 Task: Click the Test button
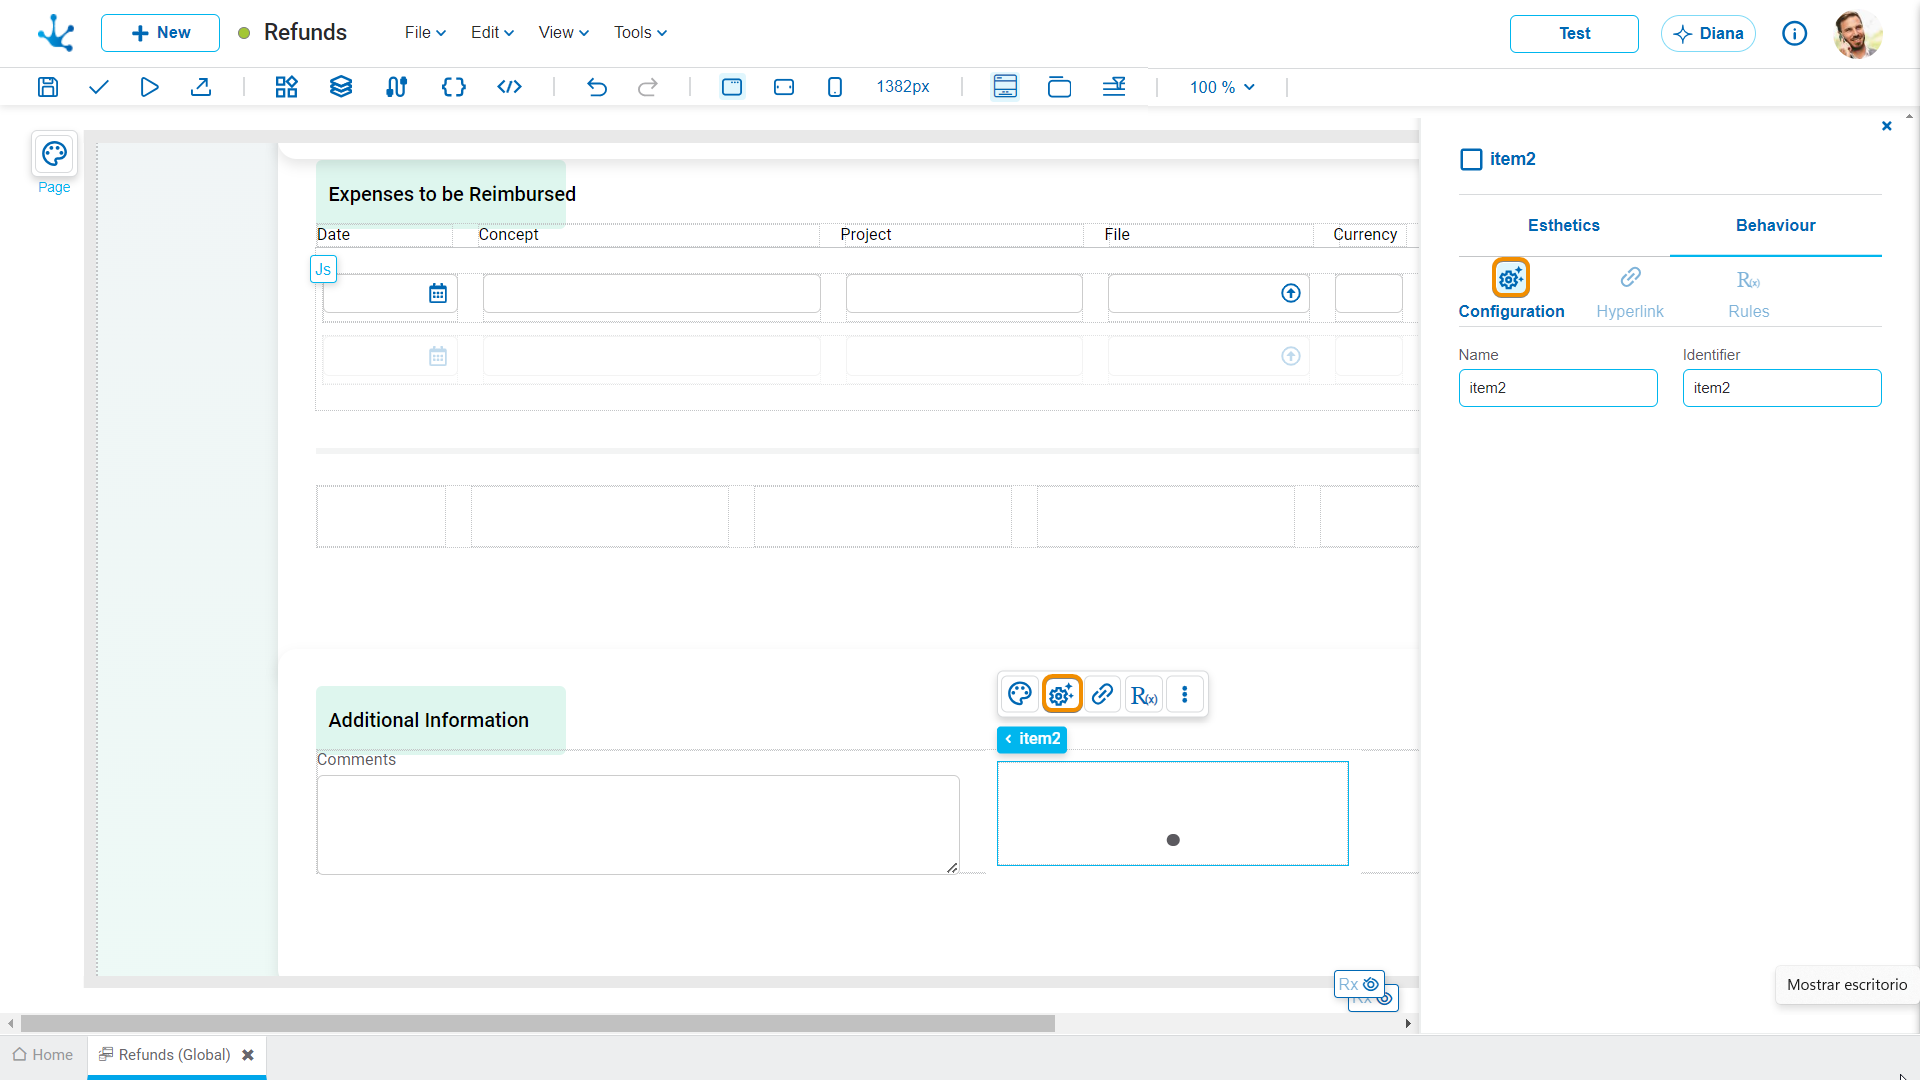(1574, 34)
